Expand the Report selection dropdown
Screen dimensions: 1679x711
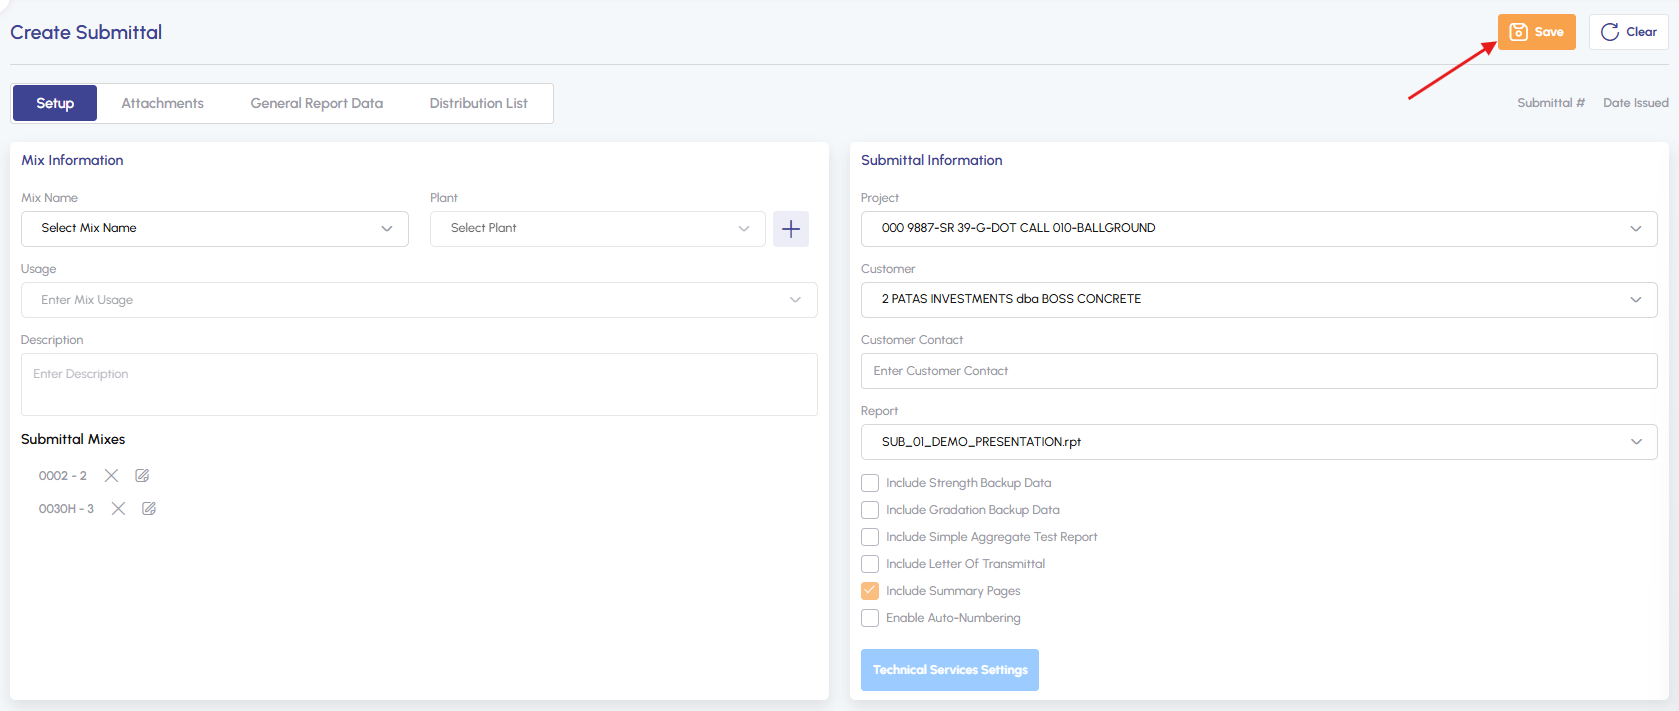pos(1258,442)
